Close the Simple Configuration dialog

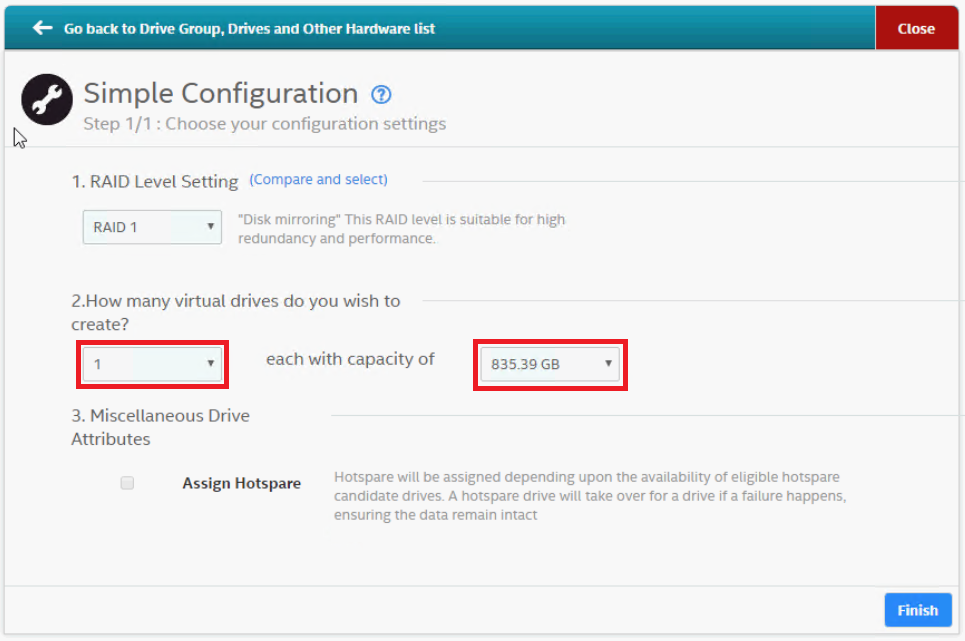915,28
